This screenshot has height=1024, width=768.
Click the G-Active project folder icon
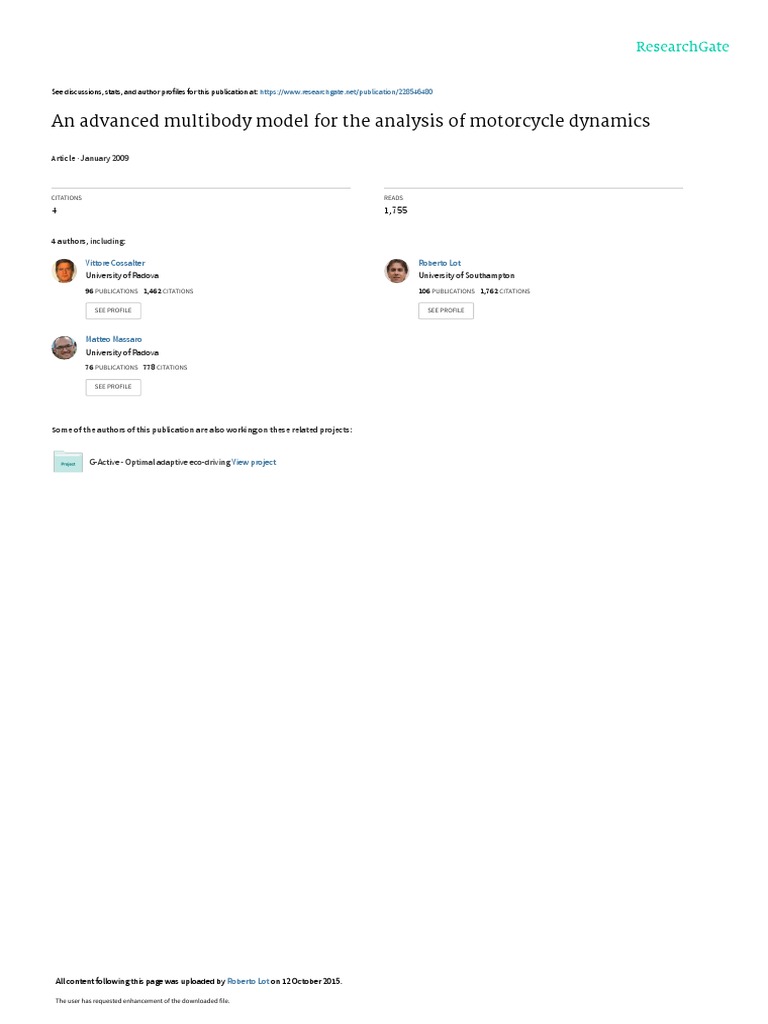click(x=68, y=461)
